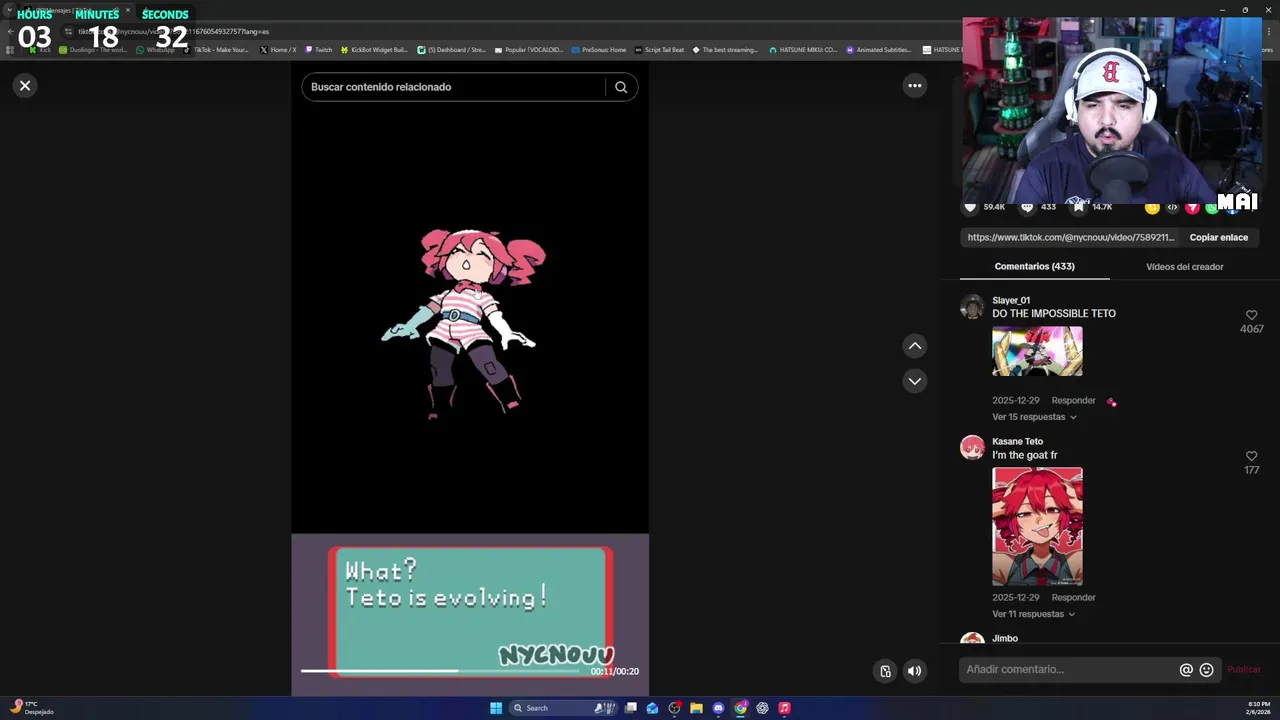
Task: Open the clock showing 8:10 PM
Action: point(1258,708)
